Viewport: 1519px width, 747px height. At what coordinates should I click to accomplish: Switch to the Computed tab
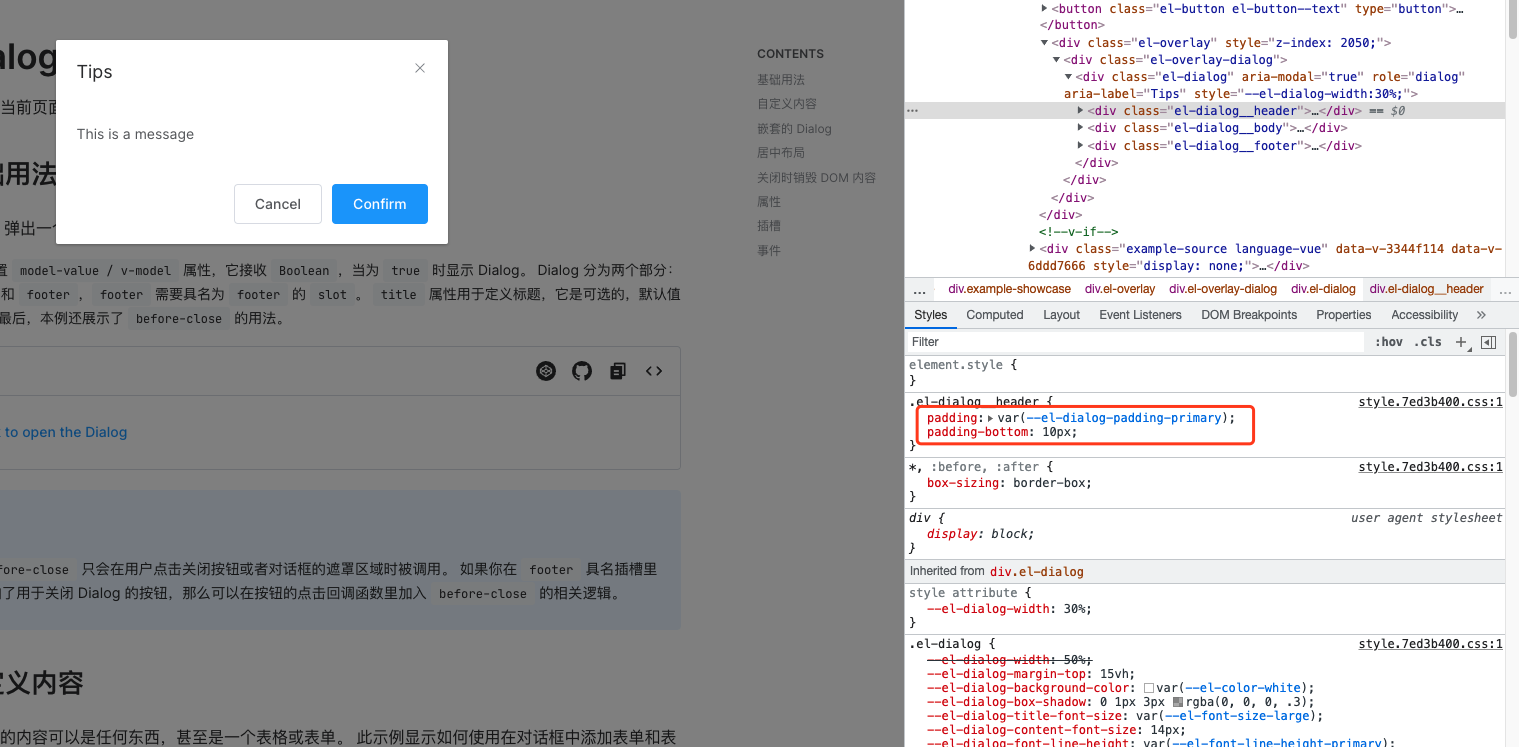995,315
